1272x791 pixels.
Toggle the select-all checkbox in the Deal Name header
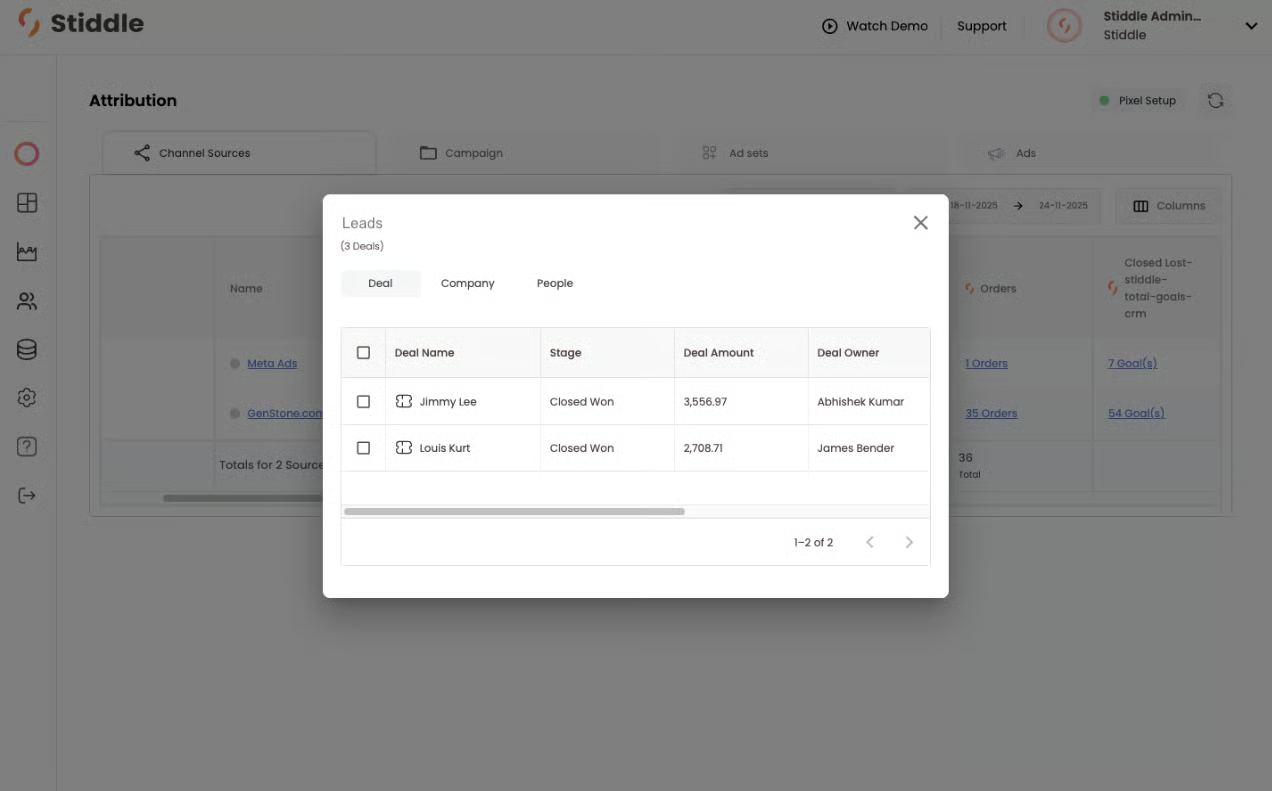(x=363, y=352)
